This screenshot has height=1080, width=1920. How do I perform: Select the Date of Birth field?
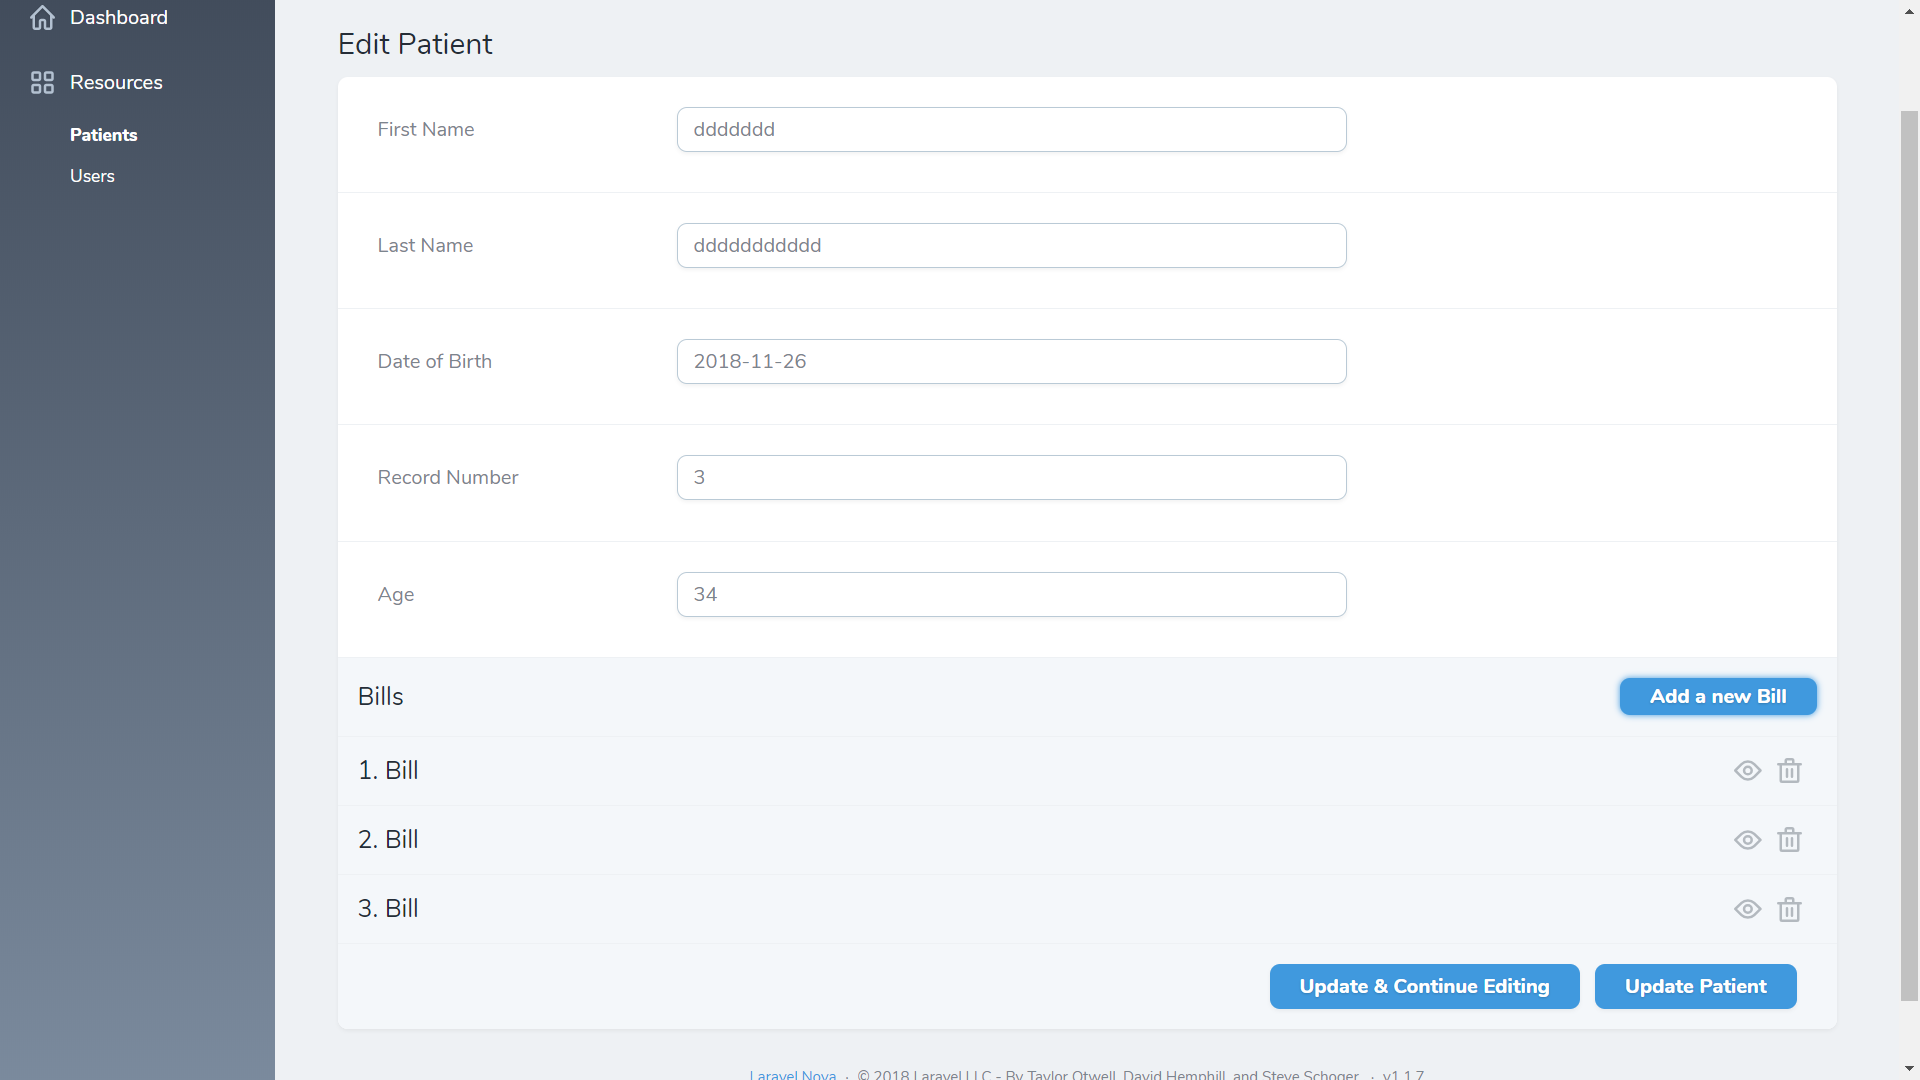pos(1011,362)
